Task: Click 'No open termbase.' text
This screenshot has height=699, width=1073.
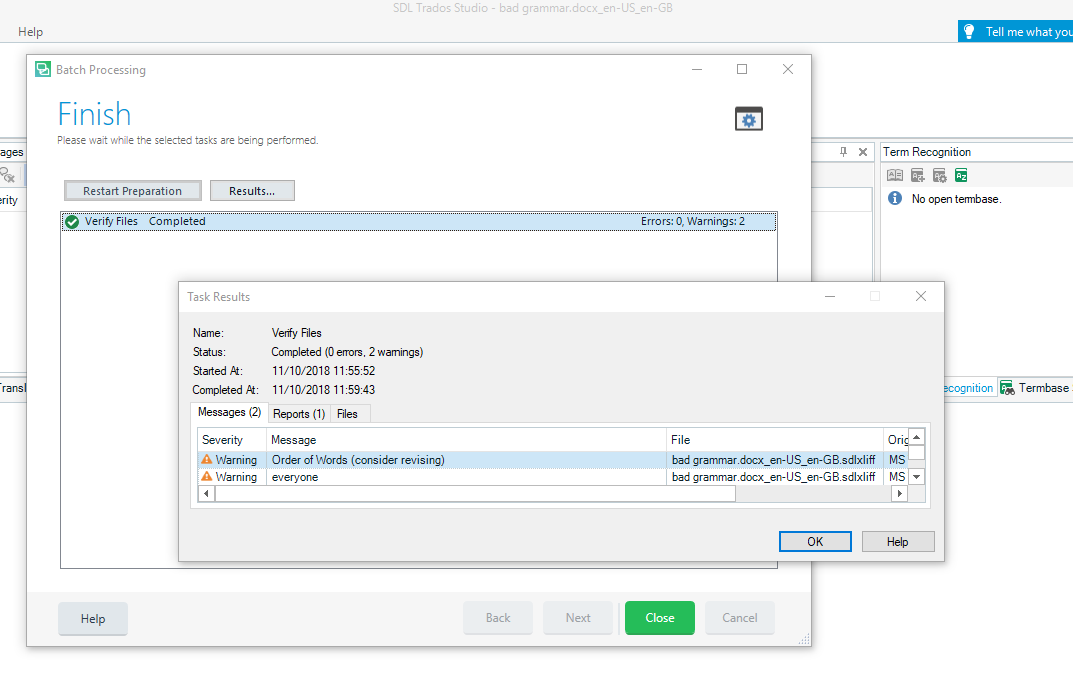Action: [x=956, y=199]
